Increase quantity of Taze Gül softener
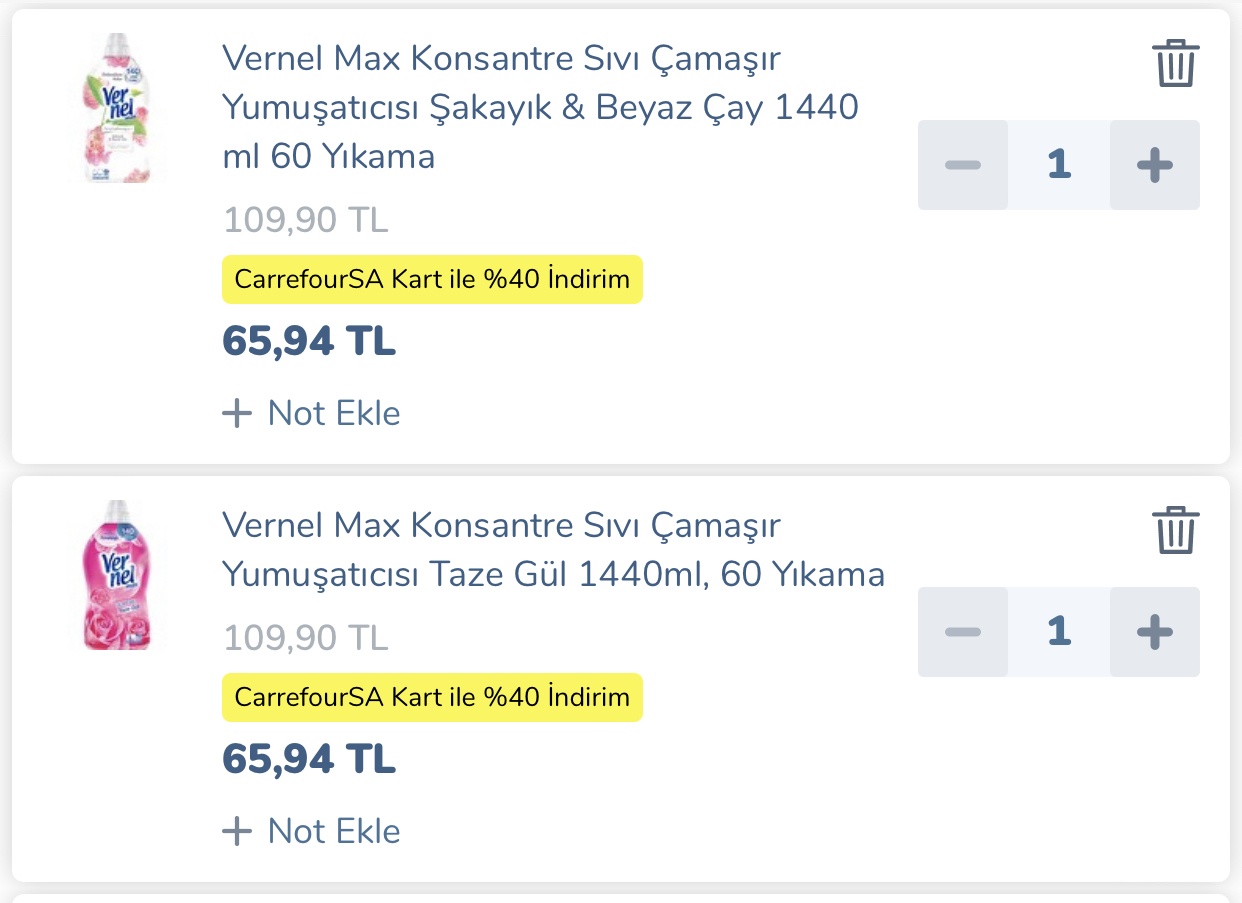 pyautogui.click(x=1155, y=632)
